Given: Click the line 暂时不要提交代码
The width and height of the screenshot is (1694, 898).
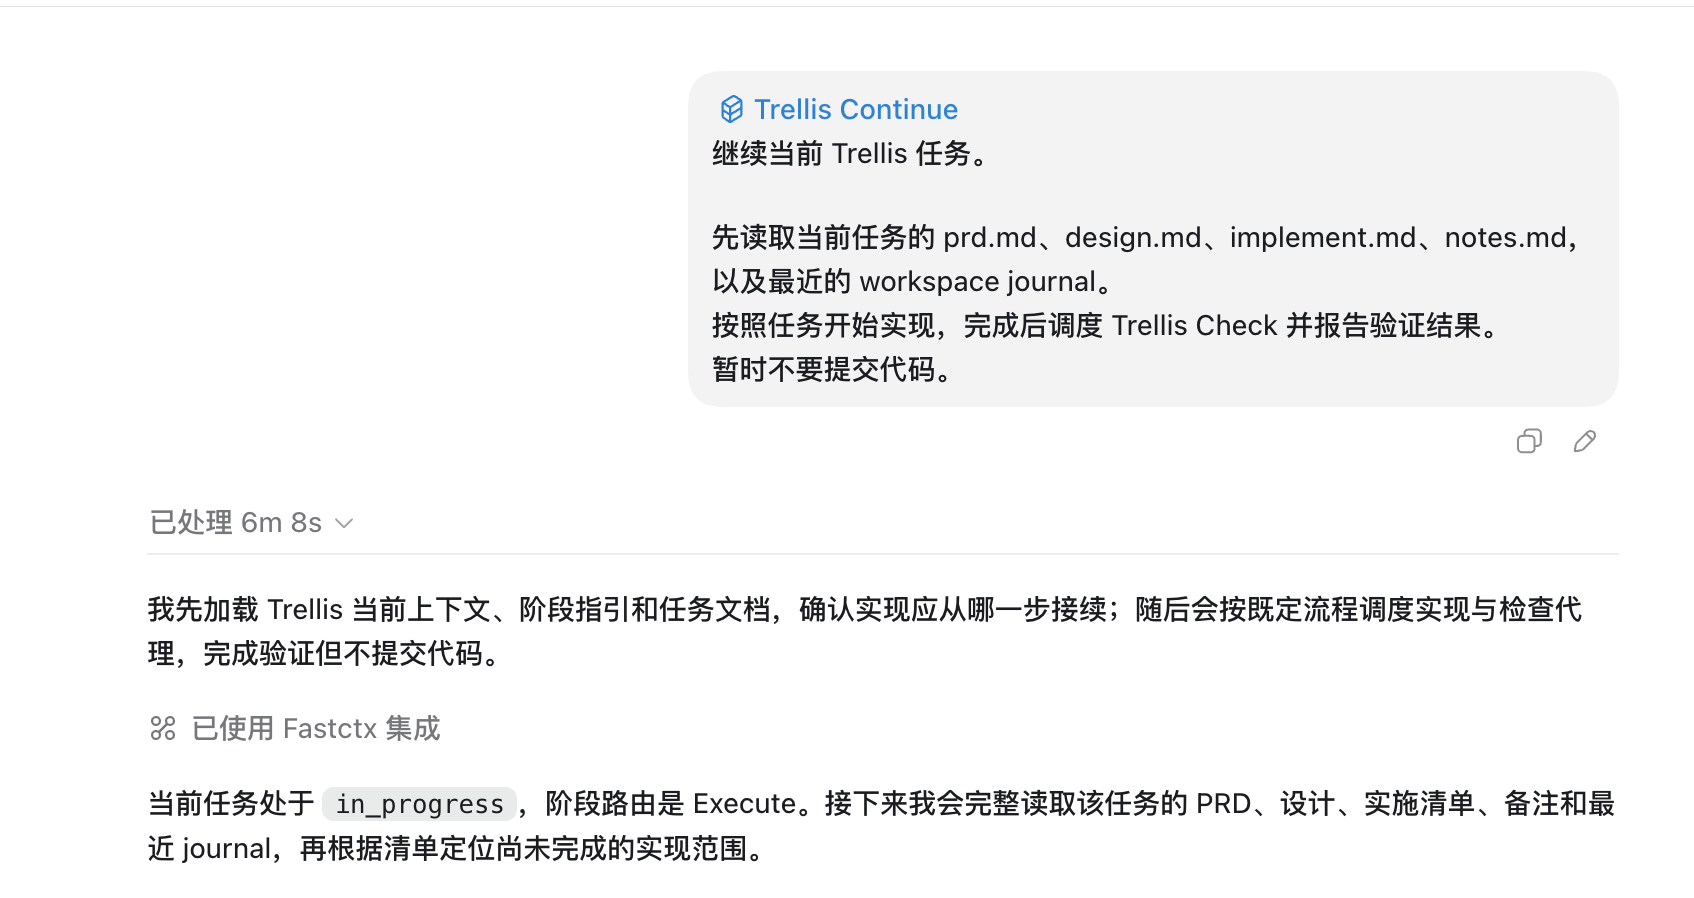Looking at the screenshot, I should coord(834,370).
